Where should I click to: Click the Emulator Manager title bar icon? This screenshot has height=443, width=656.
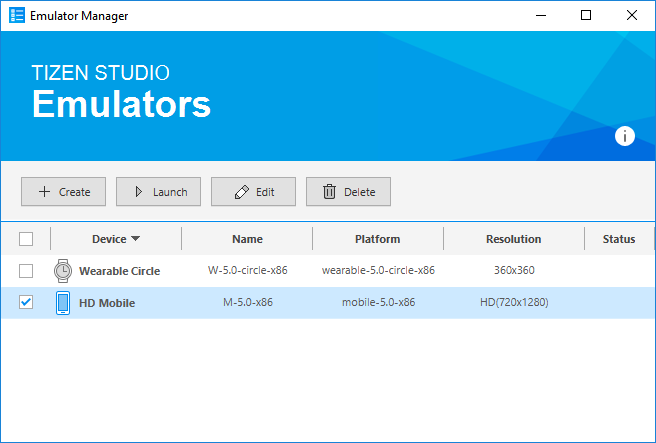(16, 16)
